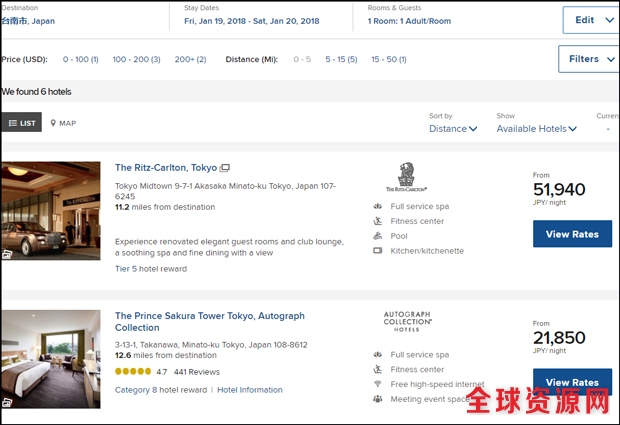Click new-window icon beside Ritz-Carlton title

[225, 168]
